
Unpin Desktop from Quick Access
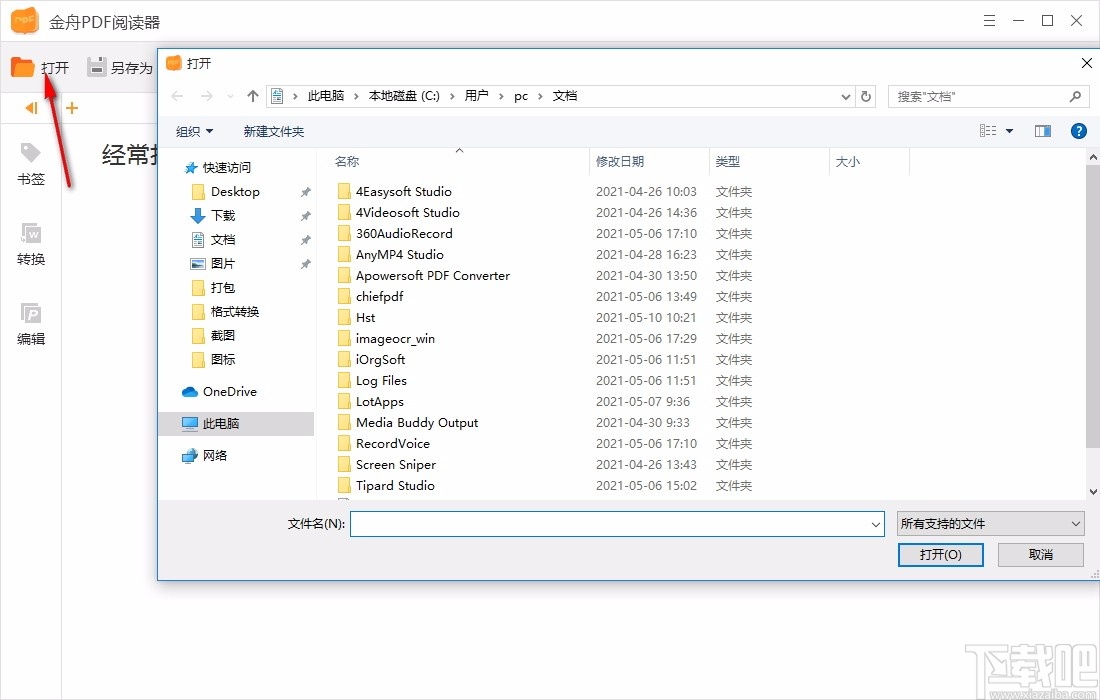pyautogui.click(x=305, y=191)
